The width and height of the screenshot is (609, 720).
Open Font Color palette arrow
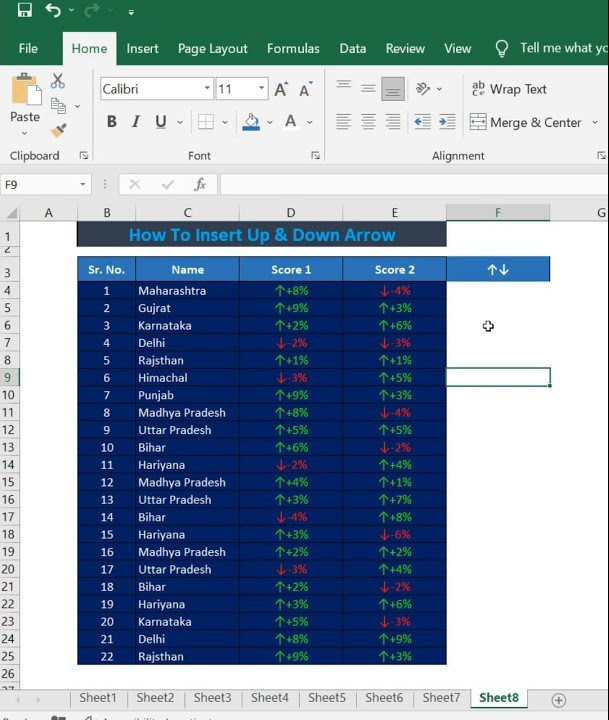click(x=310, y=122)
